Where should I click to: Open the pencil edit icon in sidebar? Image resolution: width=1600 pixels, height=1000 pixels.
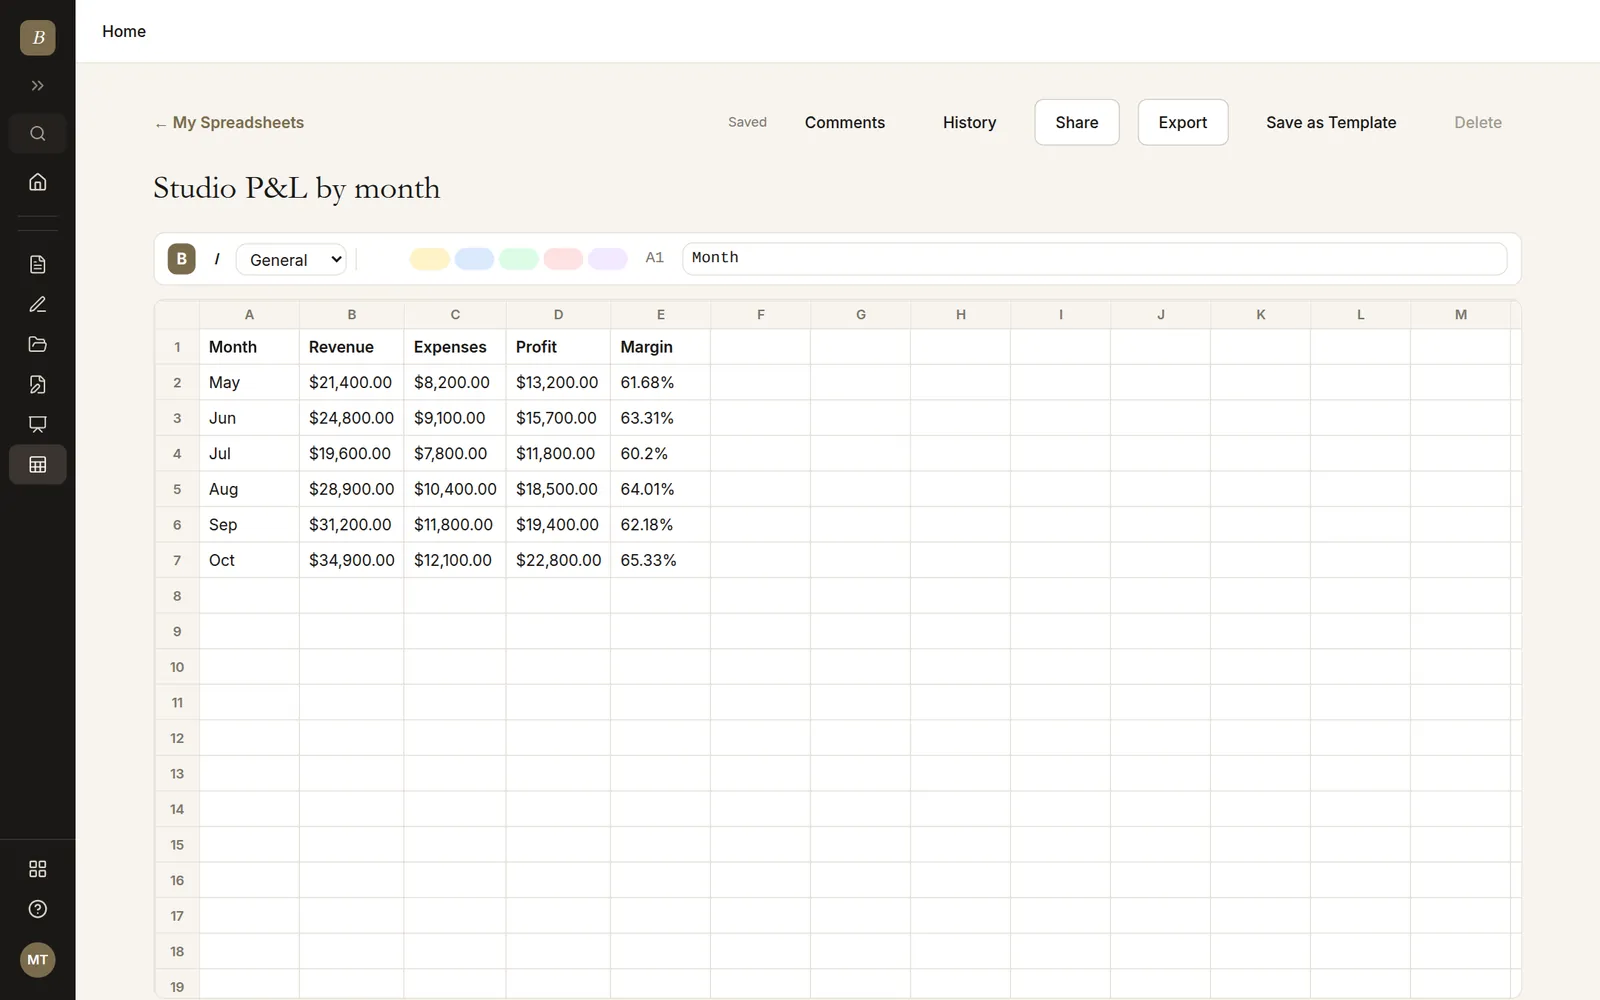pos(37,305)
